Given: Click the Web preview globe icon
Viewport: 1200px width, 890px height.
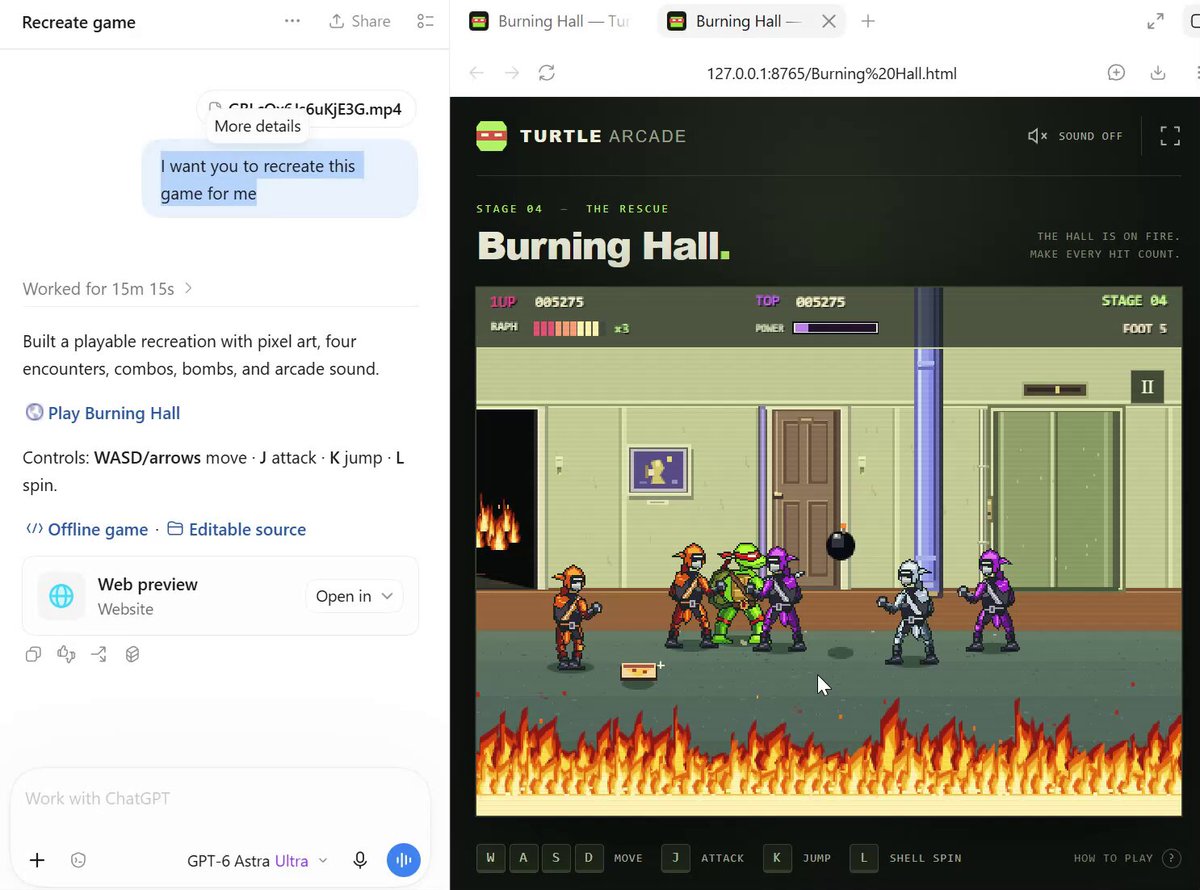Looking at the screenshot, I should 61,596.
